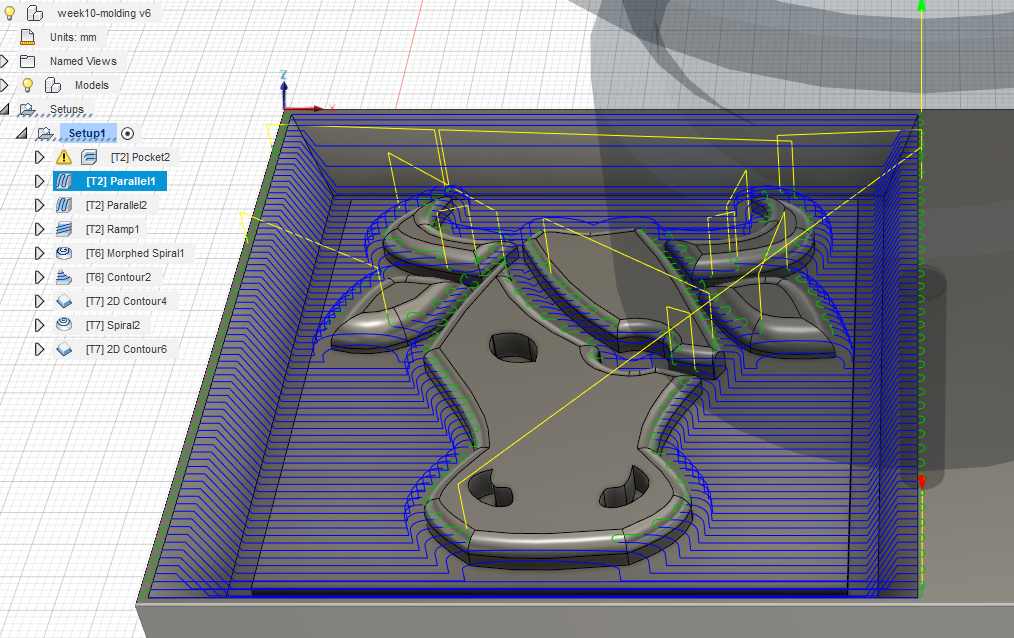Click the Pocket2 operation icon
Image resolution: width=1014 pixels, height=638 pixels.
(89, 157)
